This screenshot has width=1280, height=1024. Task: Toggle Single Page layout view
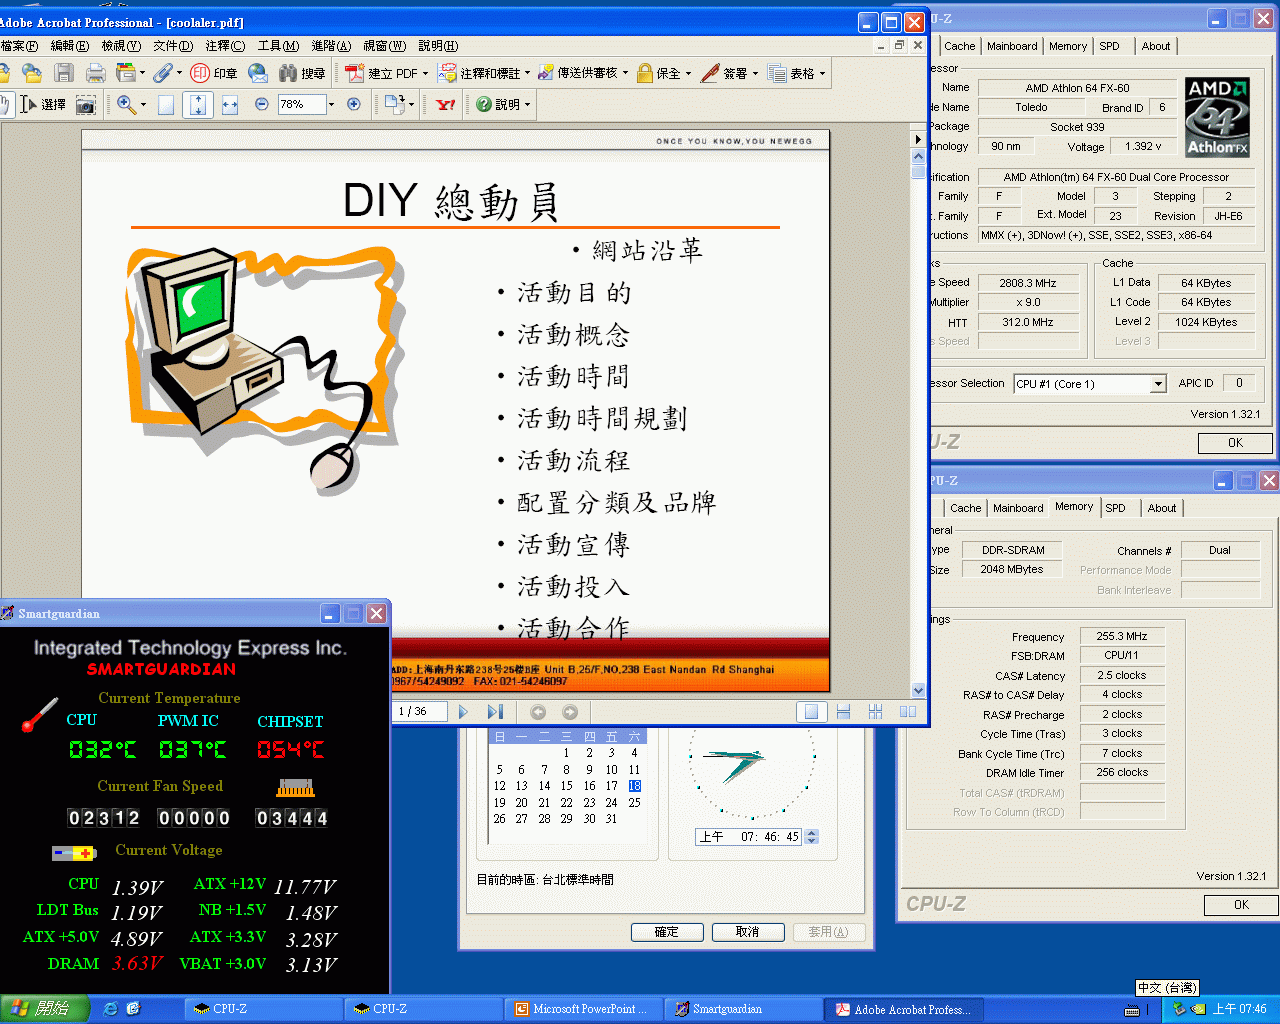tap(811, 712)
